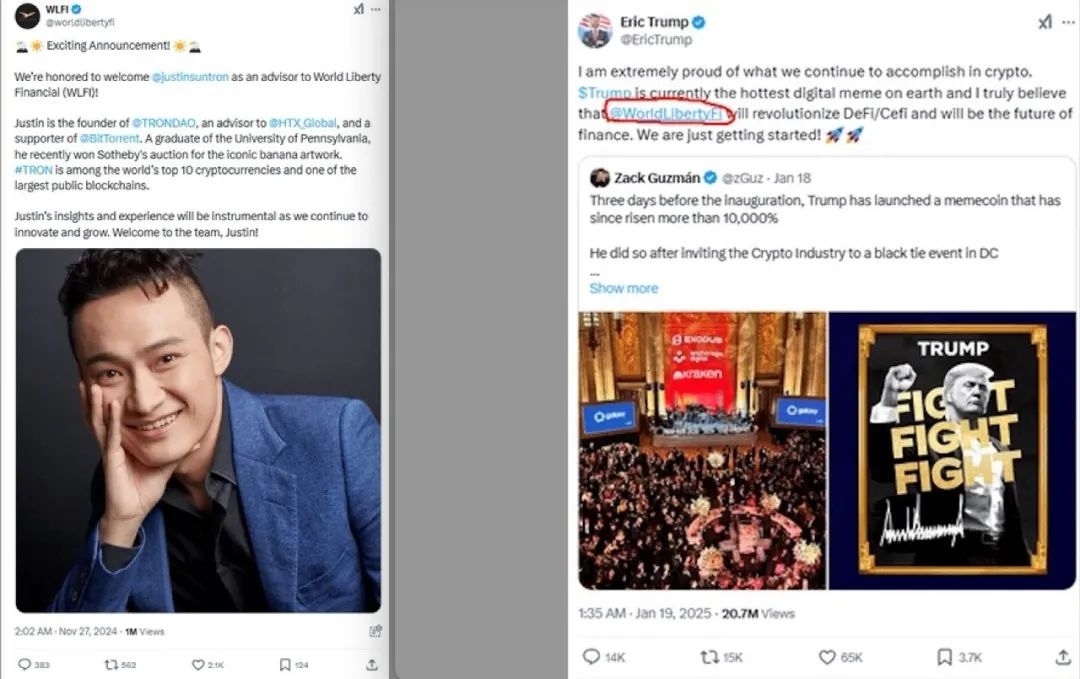
Task: Open the @justinsuntron mention link
Action: pyautogui.click(x=192, y=77)
